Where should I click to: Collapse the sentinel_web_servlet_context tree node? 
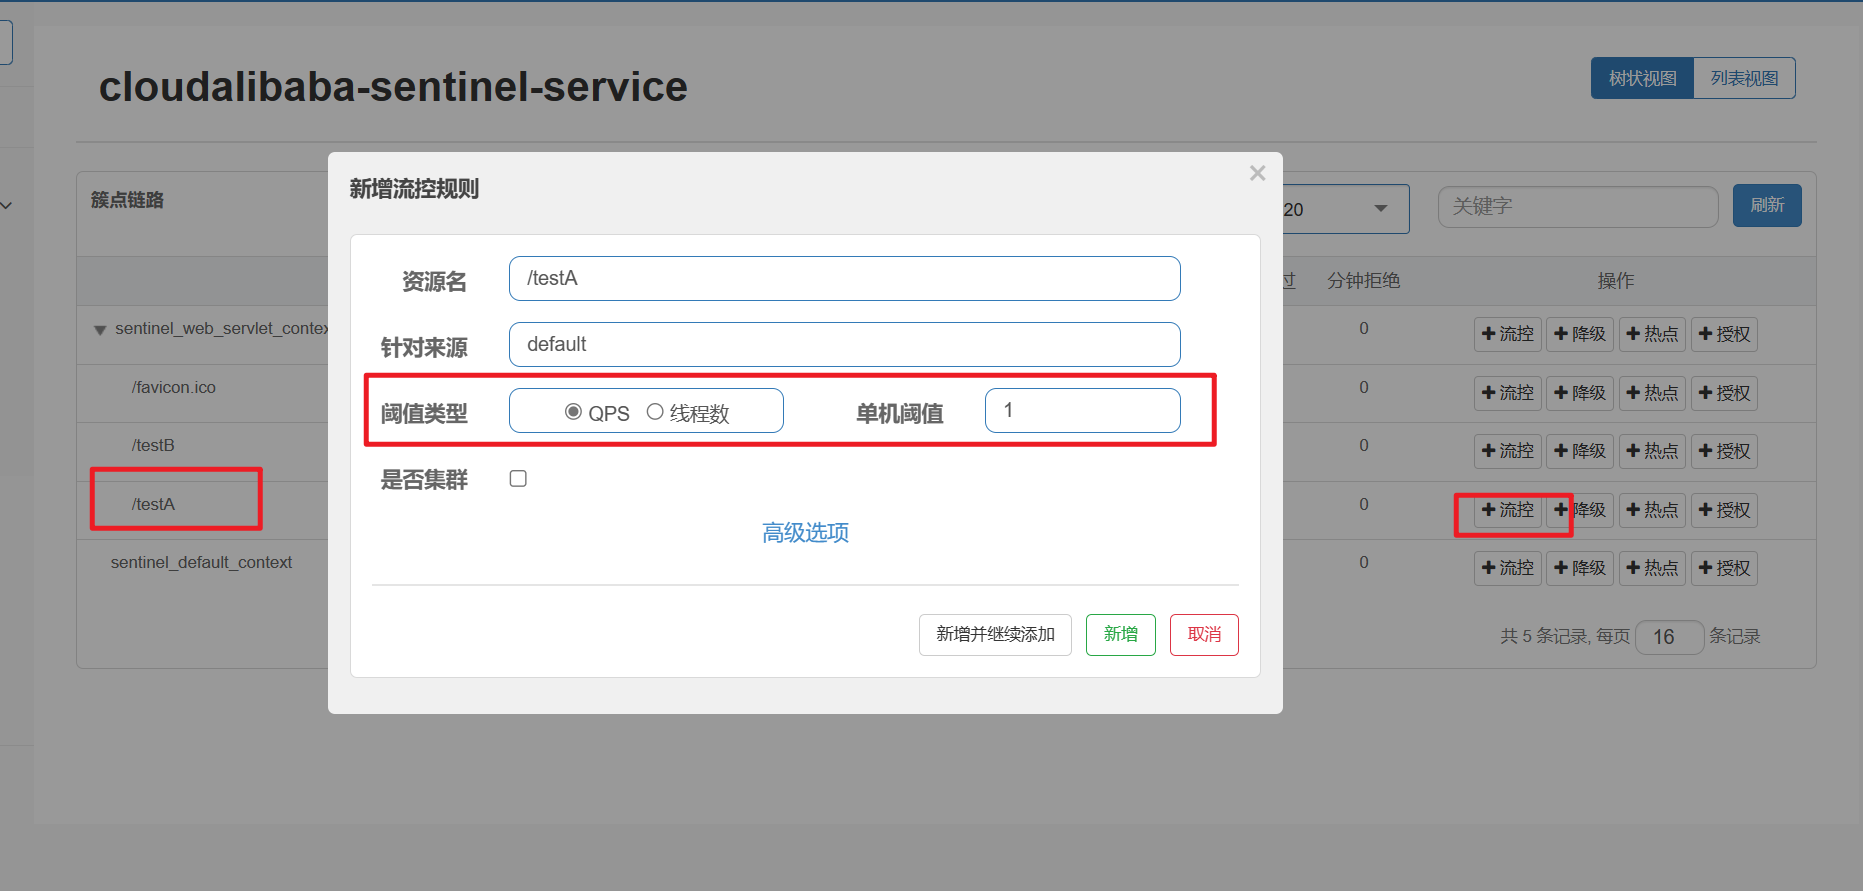[100, 330]
